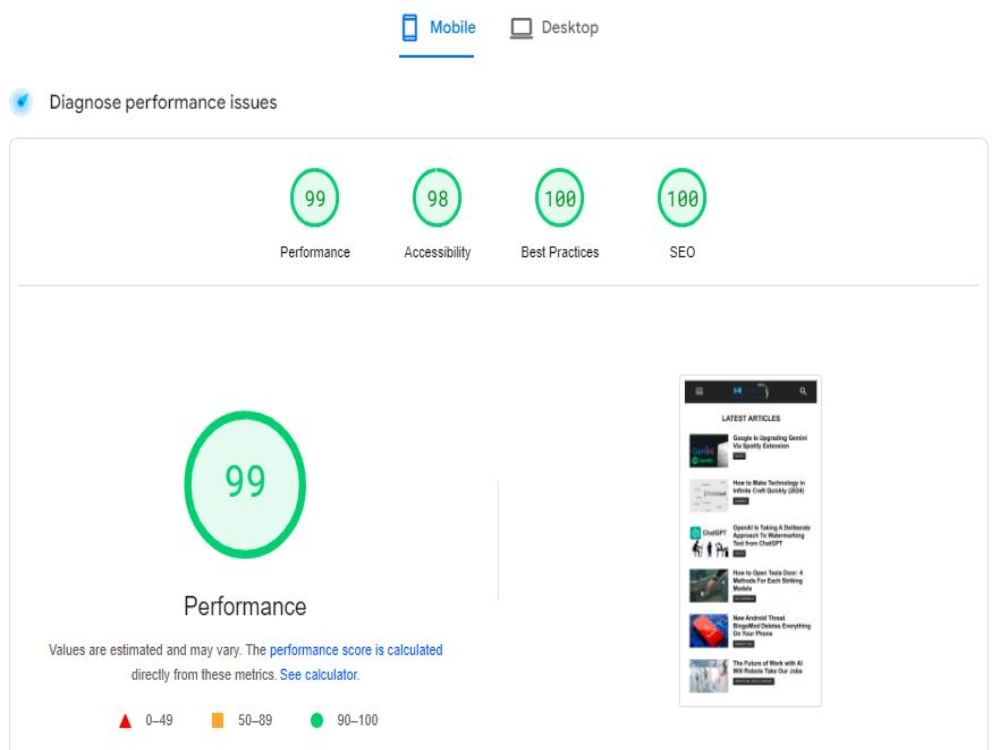Open the 'See calculator' link
Viewport: 1000px width, 750px height.
[318, 675]
